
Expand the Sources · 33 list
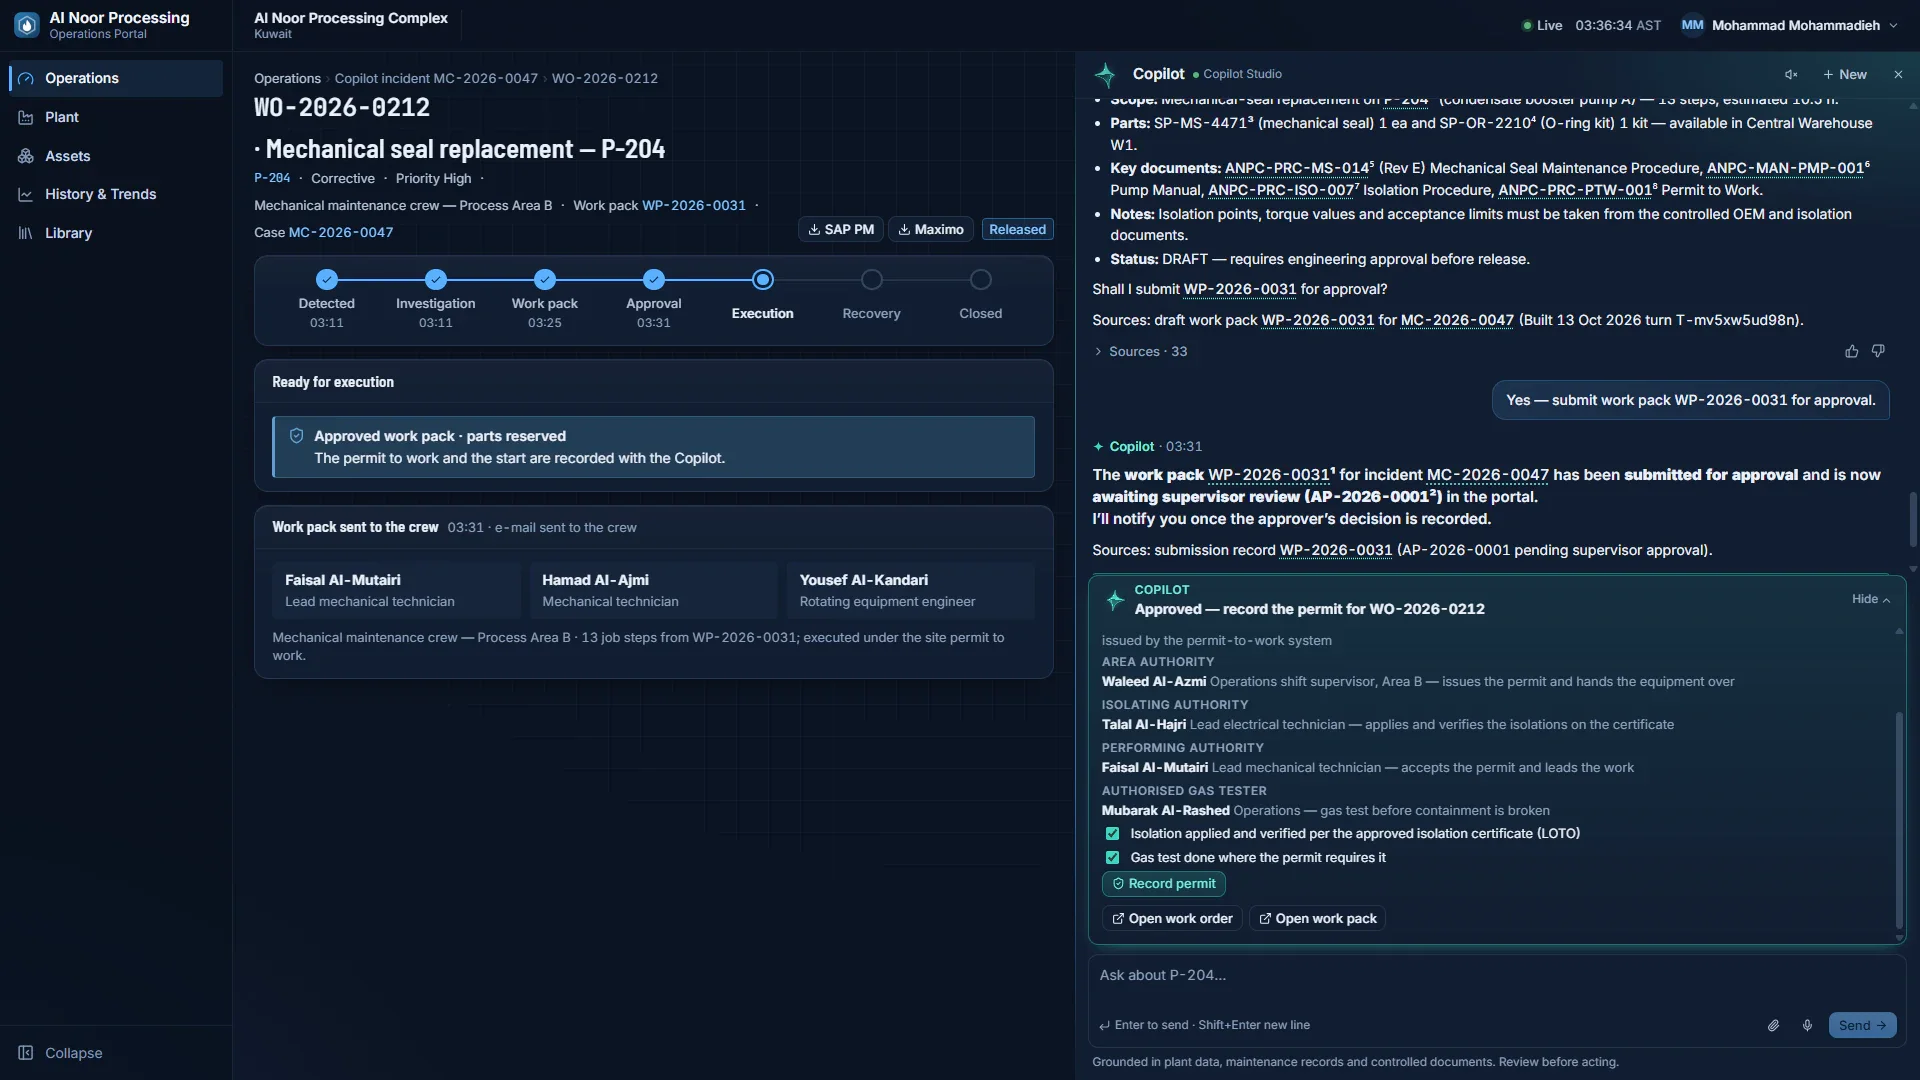[1140, 352]
